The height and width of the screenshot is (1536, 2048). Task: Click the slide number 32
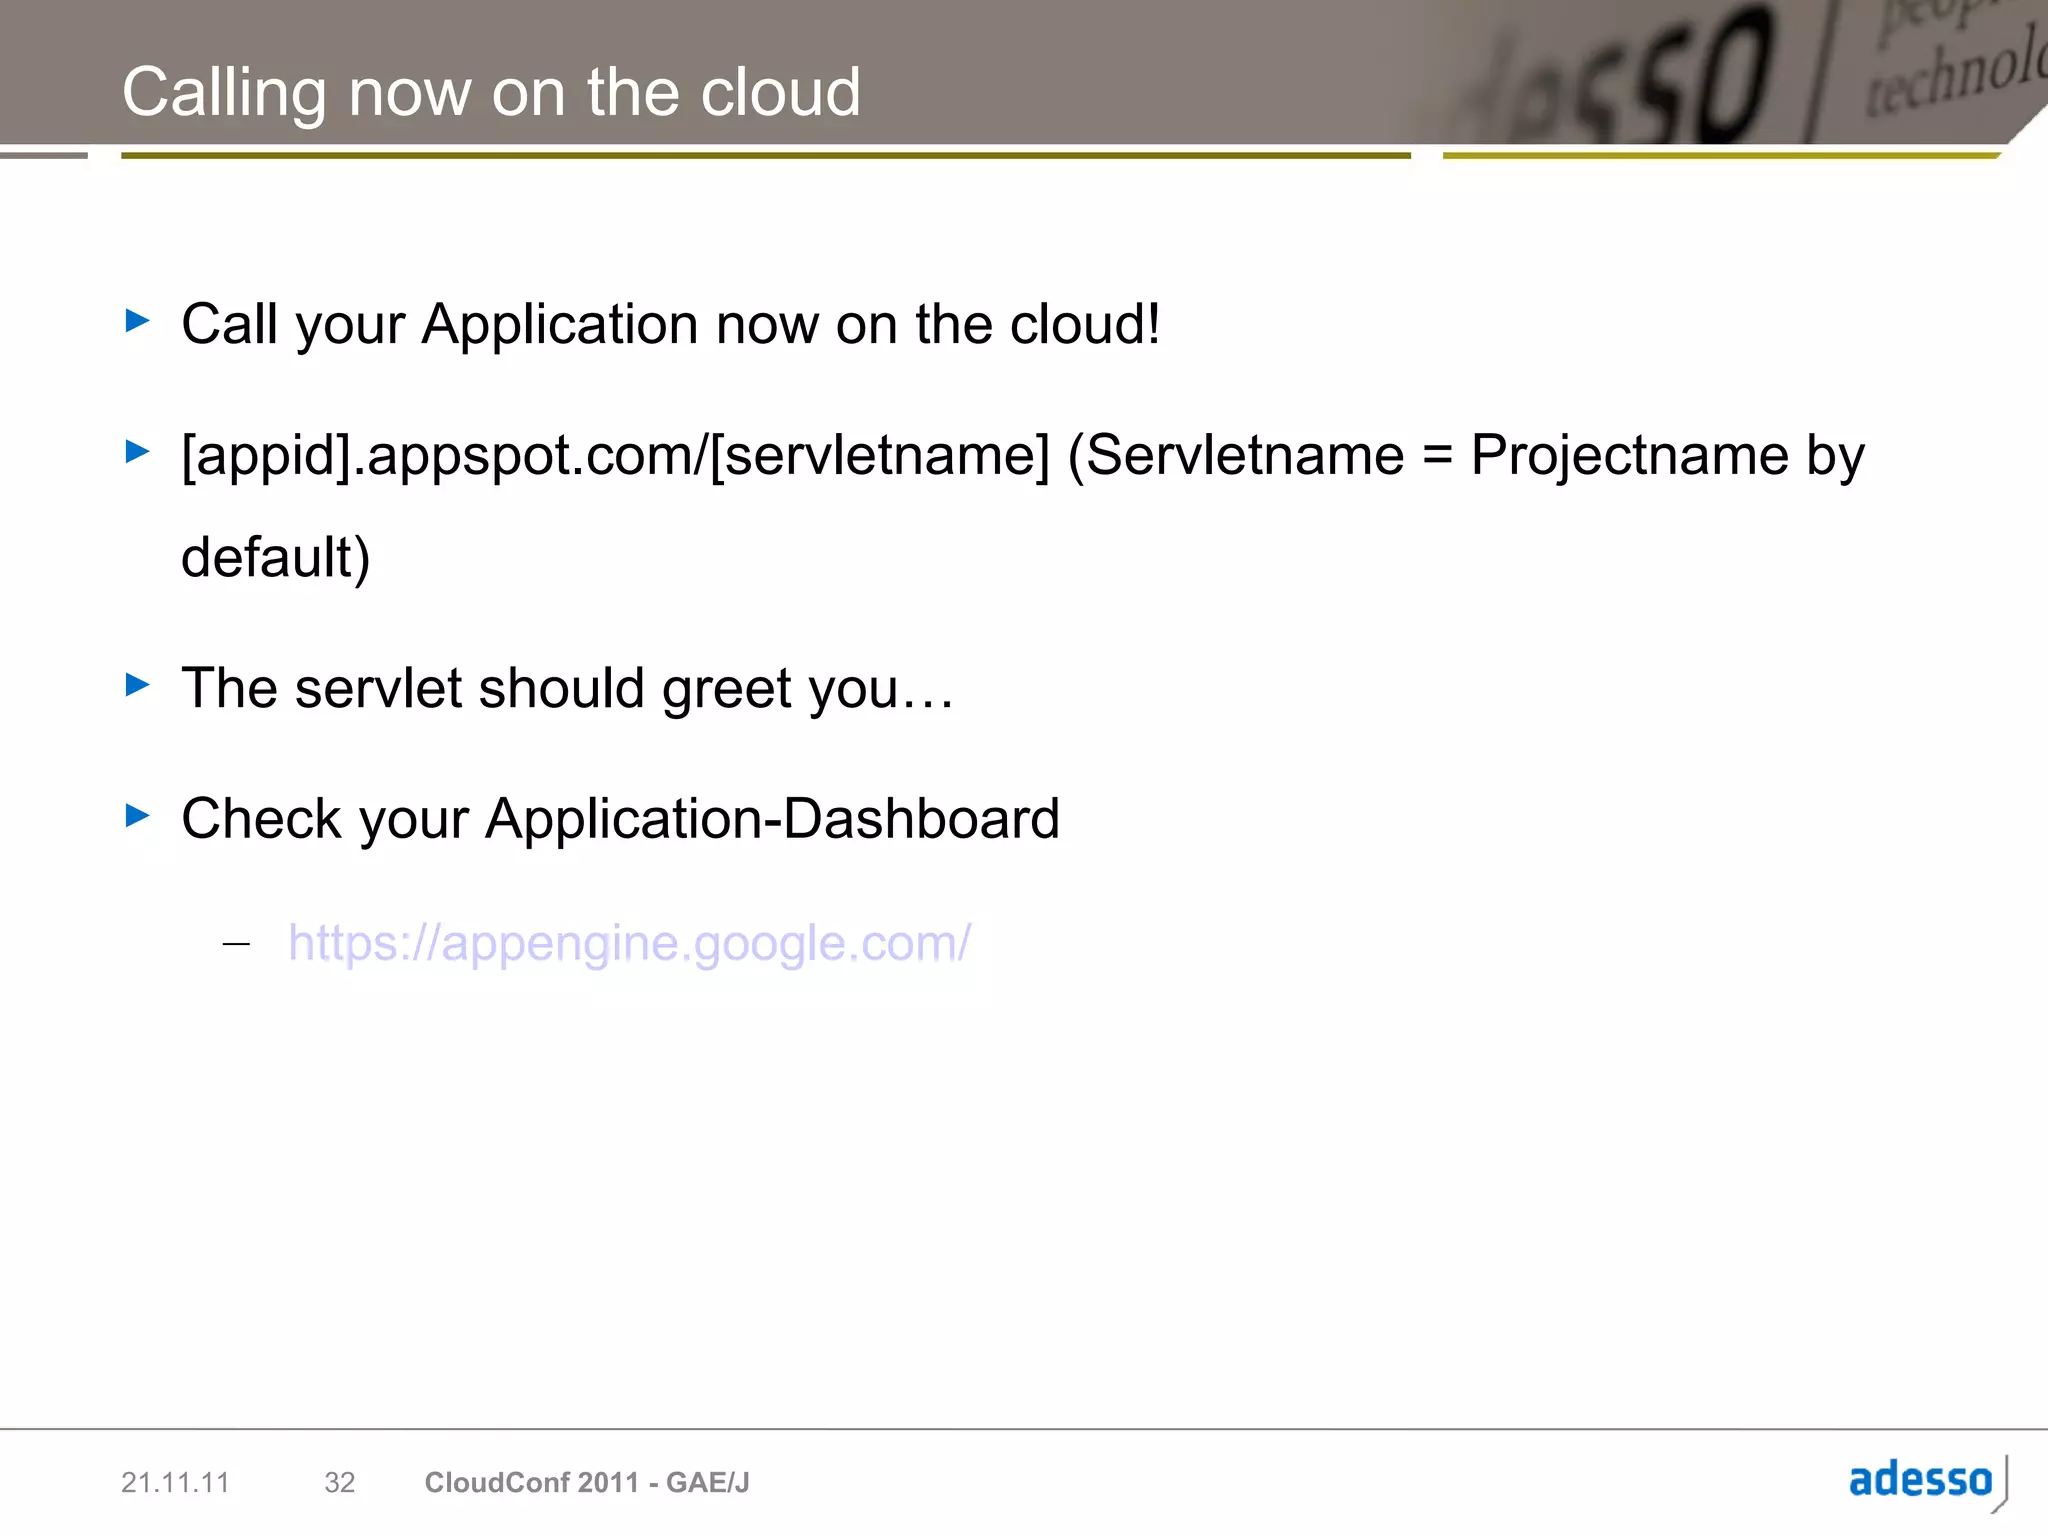(x=340, y=1482)
